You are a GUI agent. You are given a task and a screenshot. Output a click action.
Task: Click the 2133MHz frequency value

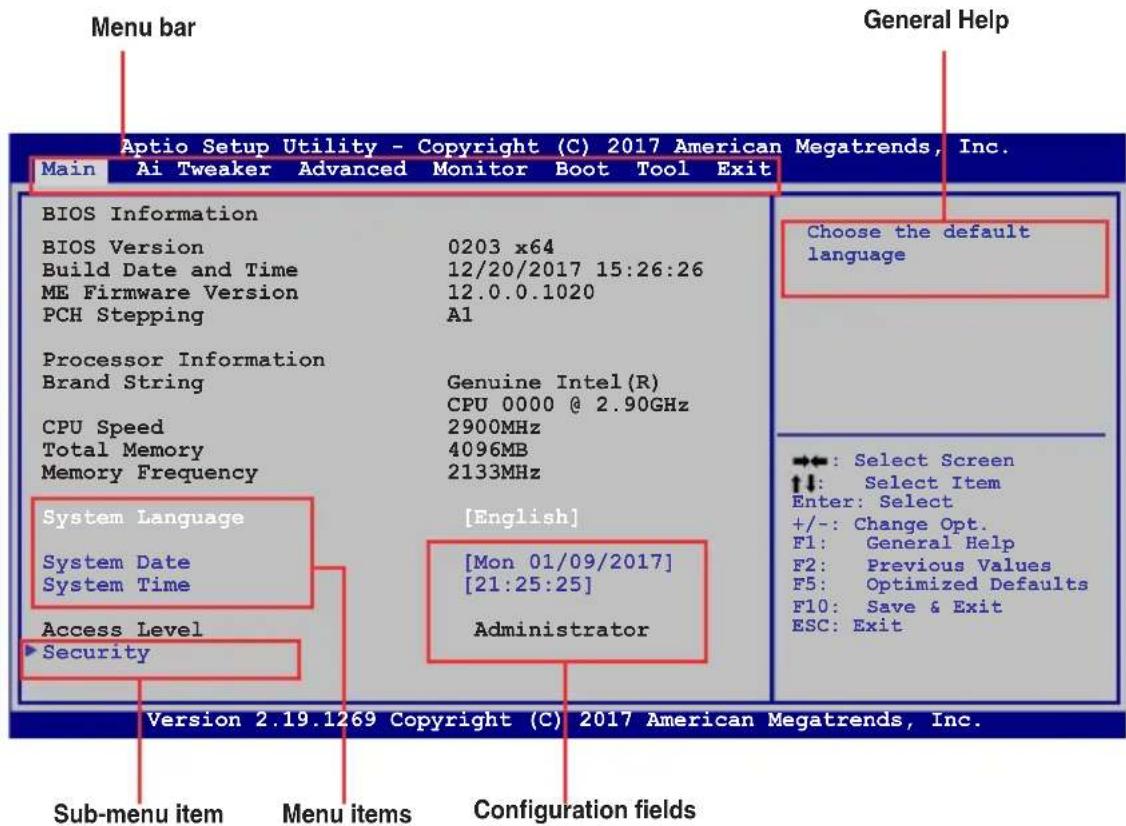click(x=493, y=473)
